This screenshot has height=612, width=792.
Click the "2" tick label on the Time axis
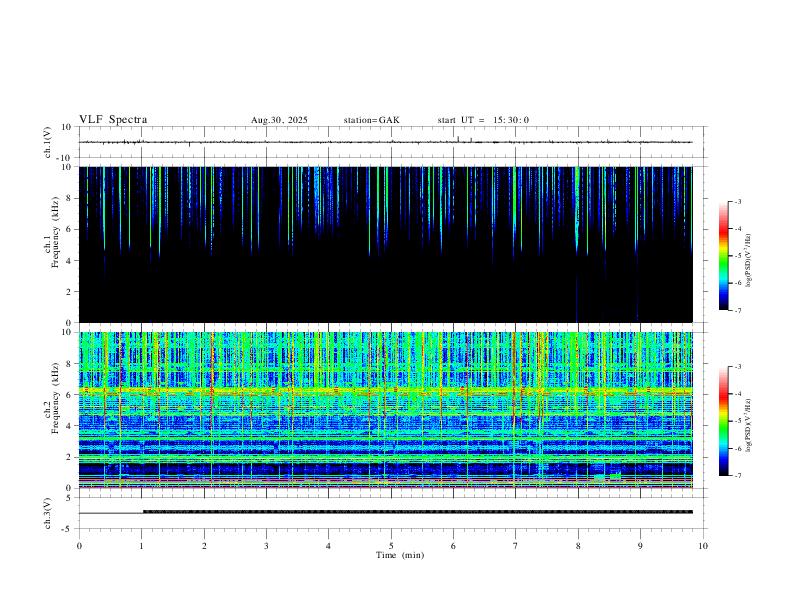tap(204, 546)
